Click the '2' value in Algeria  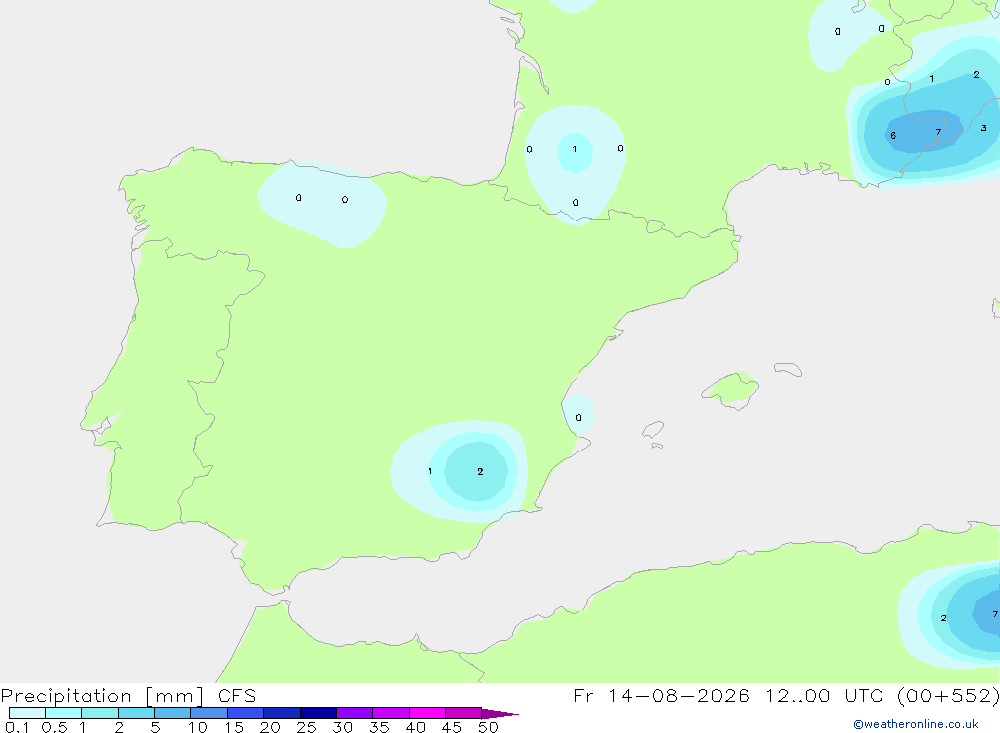(x=943, y=618)
